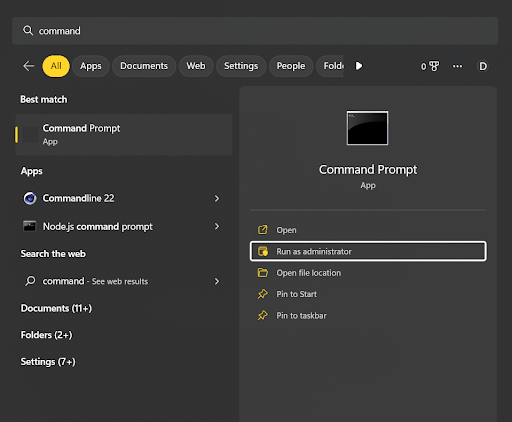512x422 pixels.
Task: Click the large Command Prompt thumbnail
Action: [x=367, y=128]
